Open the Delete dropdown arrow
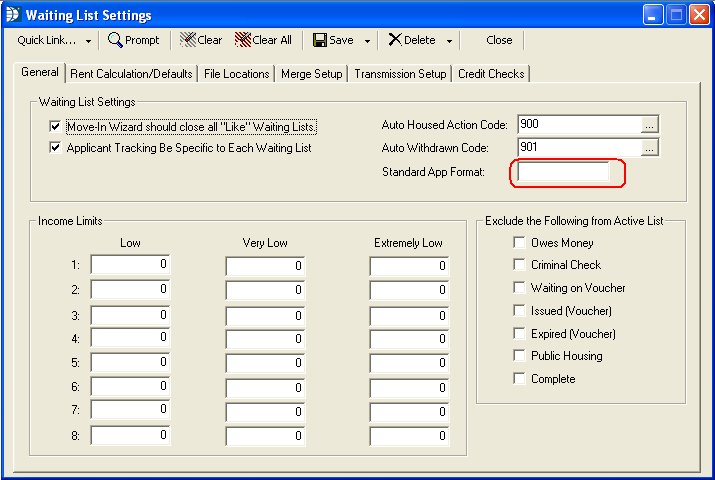 pyautogui.click(x=449, y=41)
